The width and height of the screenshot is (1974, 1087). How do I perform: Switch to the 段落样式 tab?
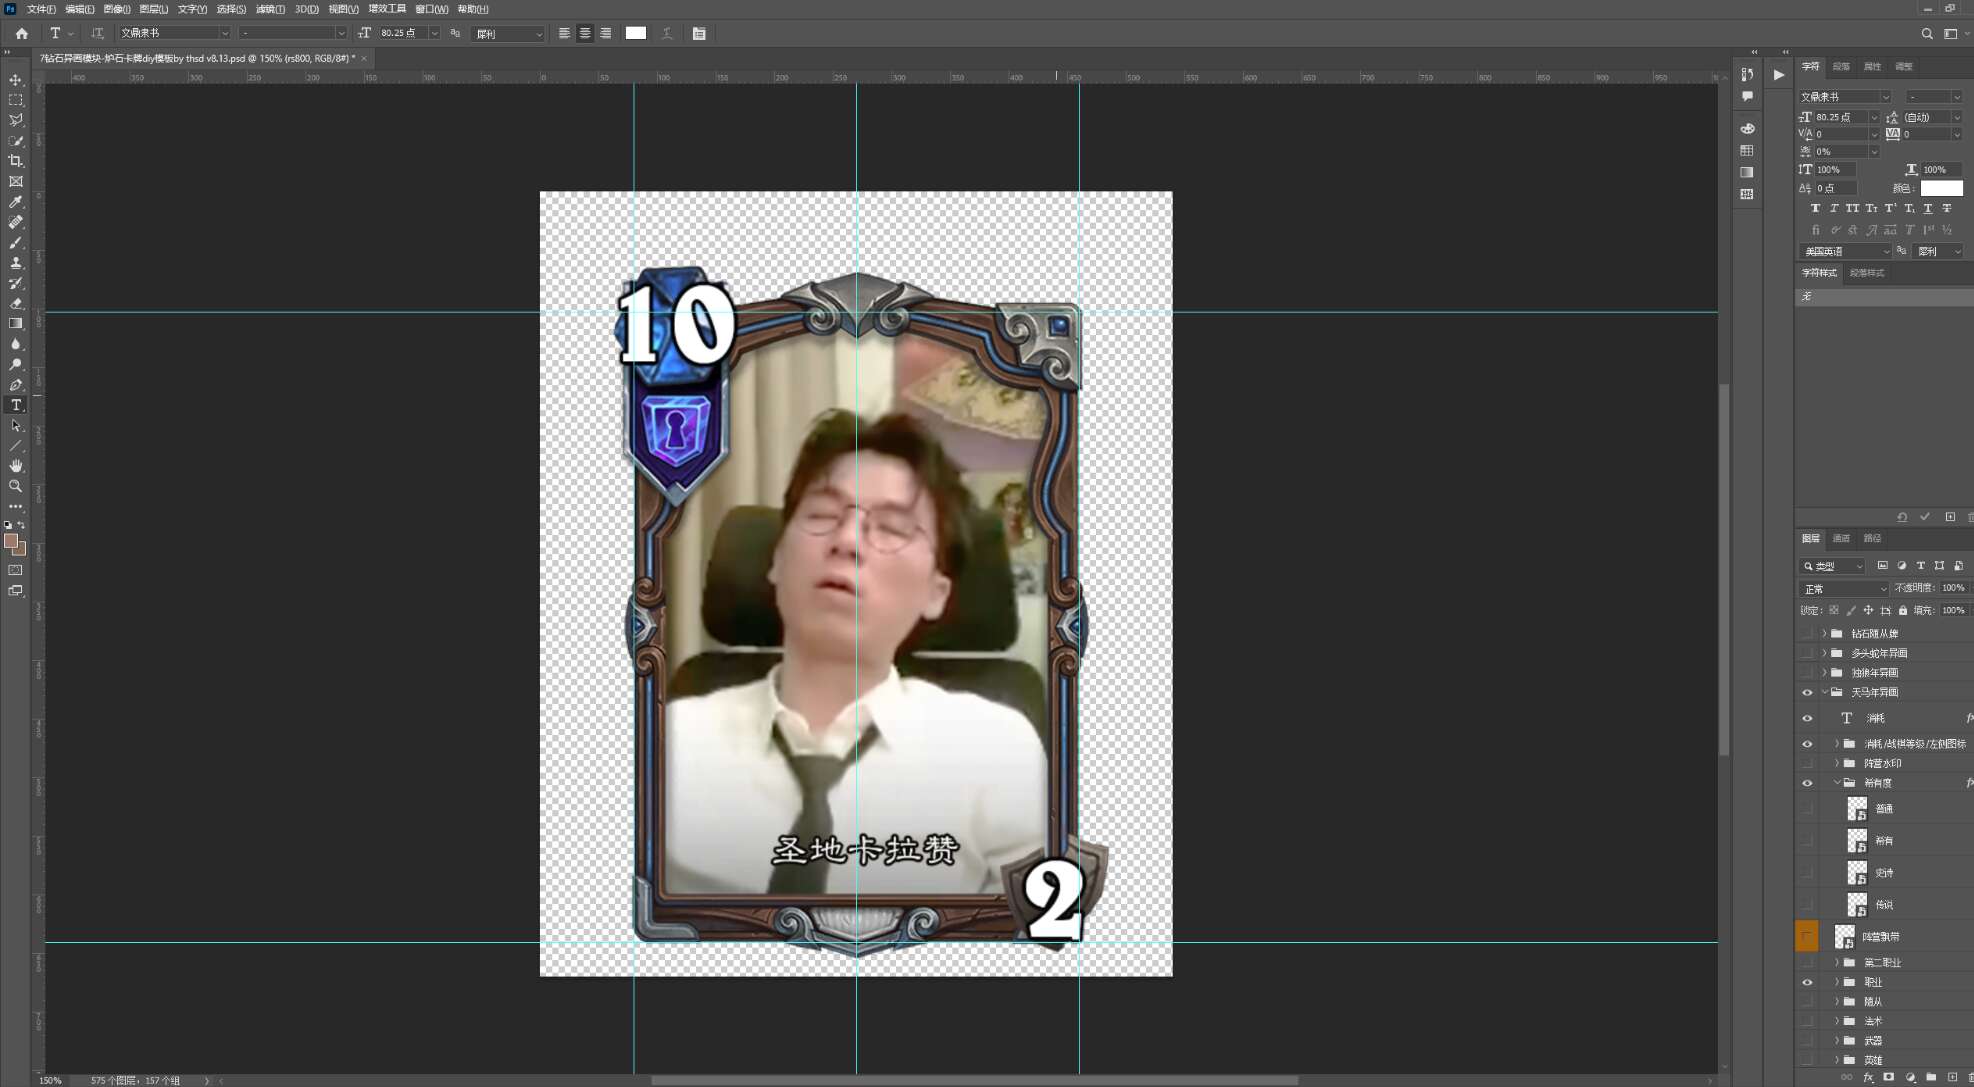1867,273
